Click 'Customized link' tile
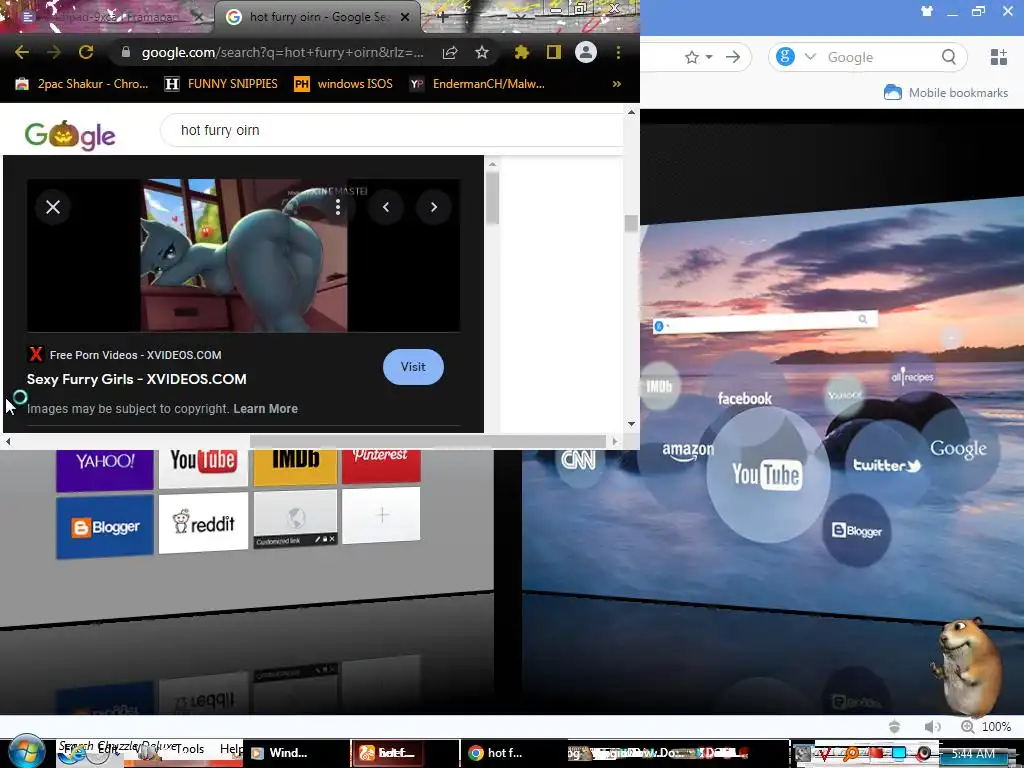Viewport: 1024px width, 768px height. (x=295, y=519)
